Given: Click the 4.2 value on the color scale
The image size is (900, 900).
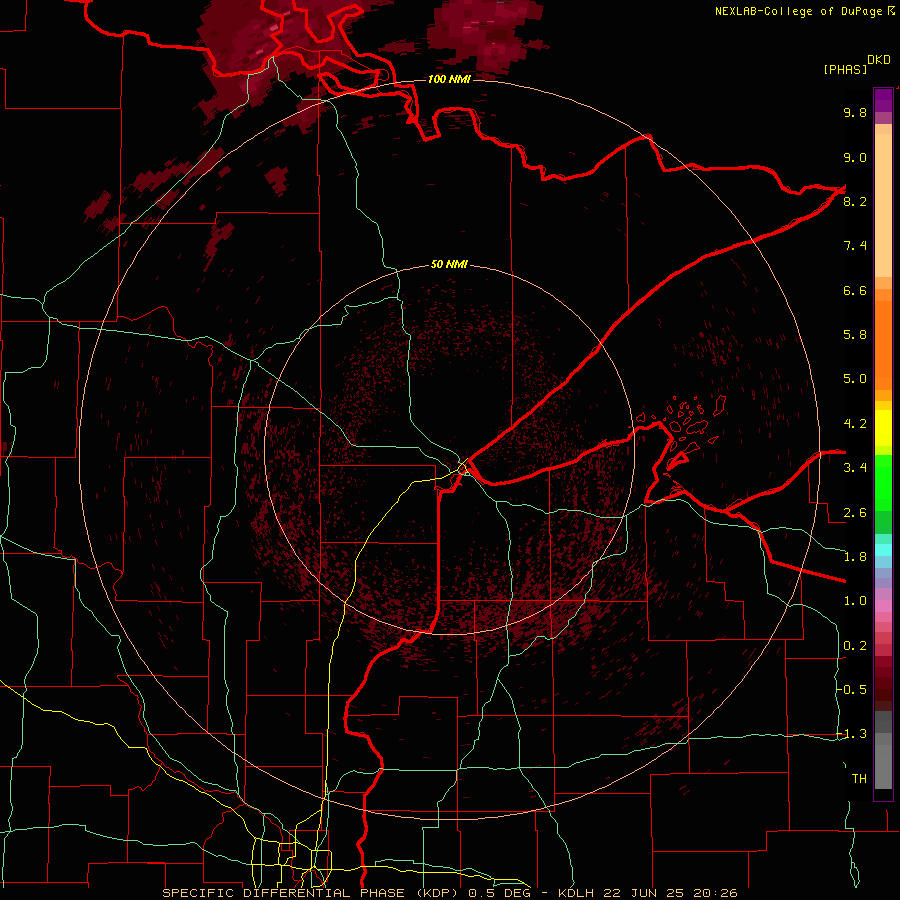Looking at the screenshot, I should pos(855,424).
